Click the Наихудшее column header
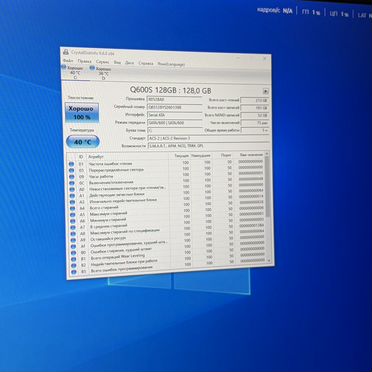Viewport: 372px width, 372px height. 201,156
